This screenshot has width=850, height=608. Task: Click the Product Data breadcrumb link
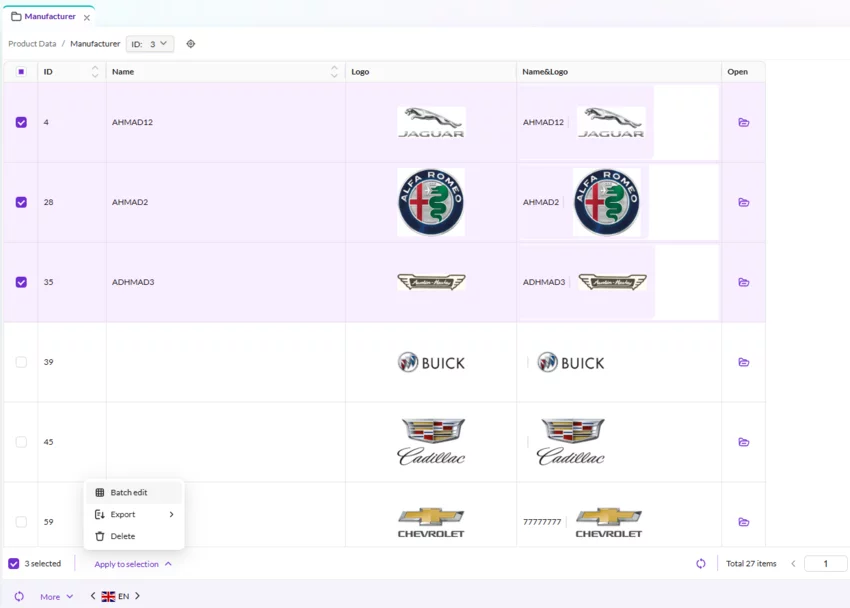[x=32, y=44]
